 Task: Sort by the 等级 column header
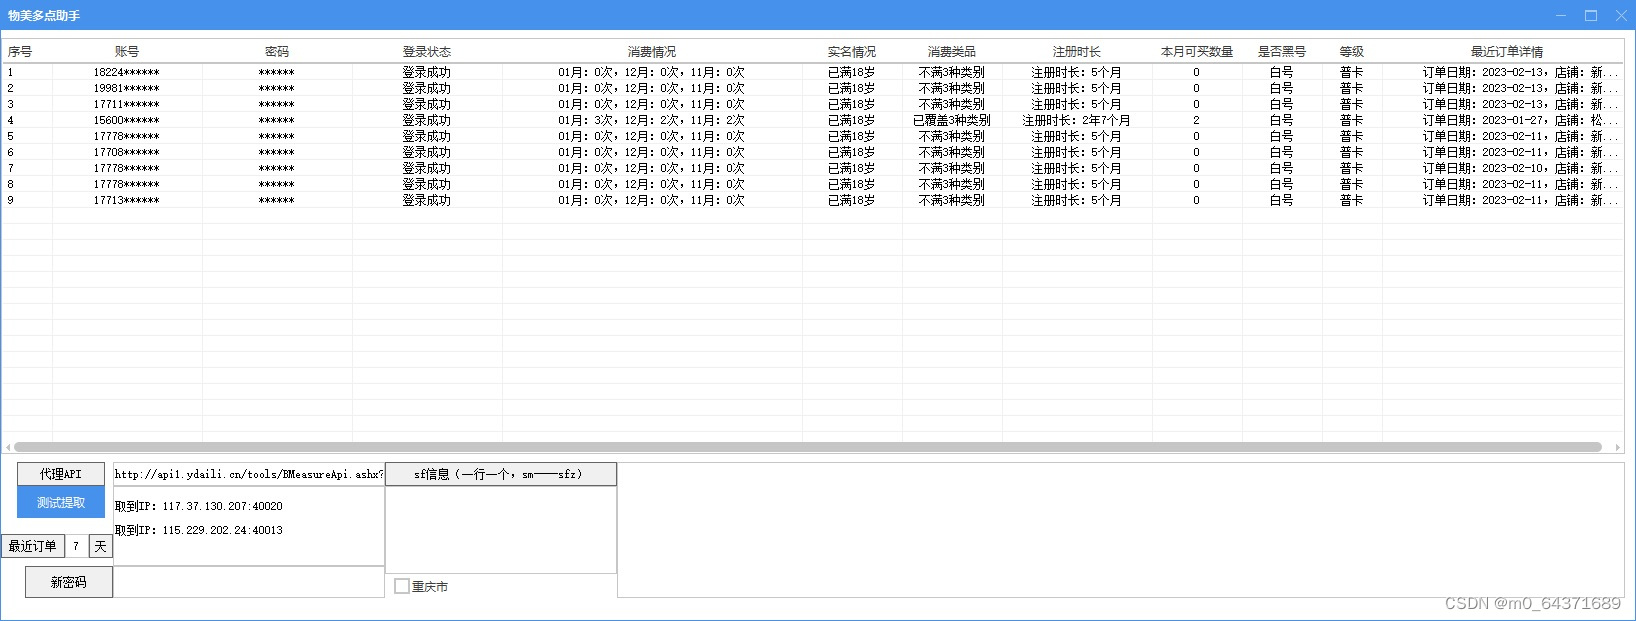pyautogui.click(x=1352, y=52)
